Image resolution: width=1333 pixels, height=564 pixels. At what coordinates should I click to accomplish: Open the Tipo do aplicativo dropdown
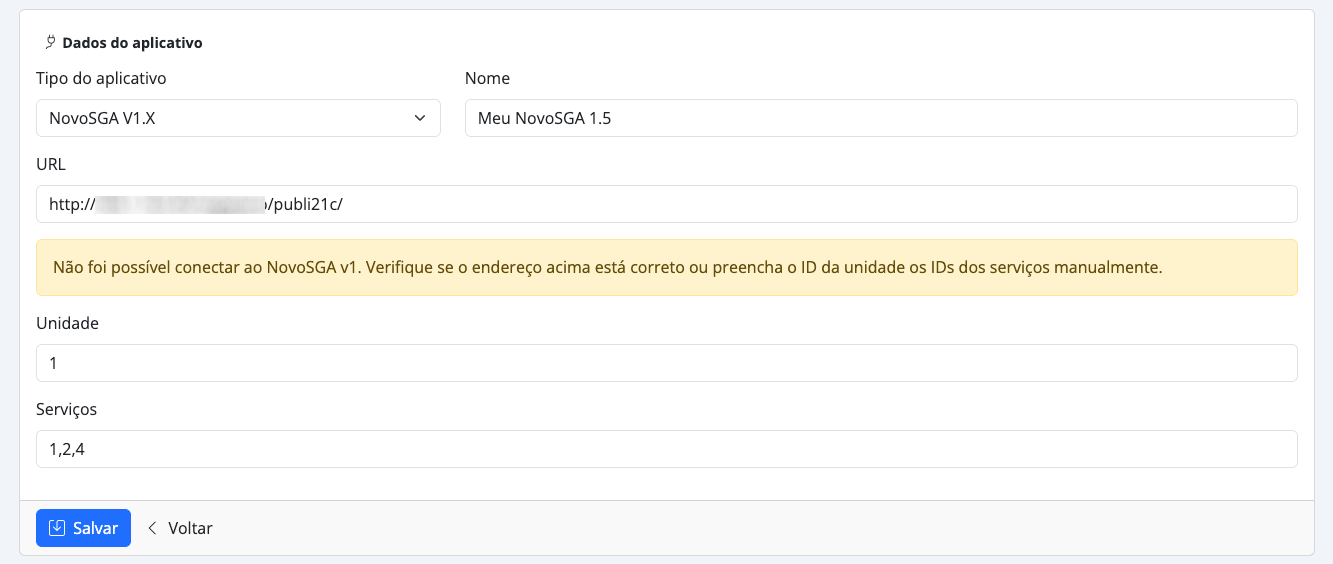click(x=238, y=118)
